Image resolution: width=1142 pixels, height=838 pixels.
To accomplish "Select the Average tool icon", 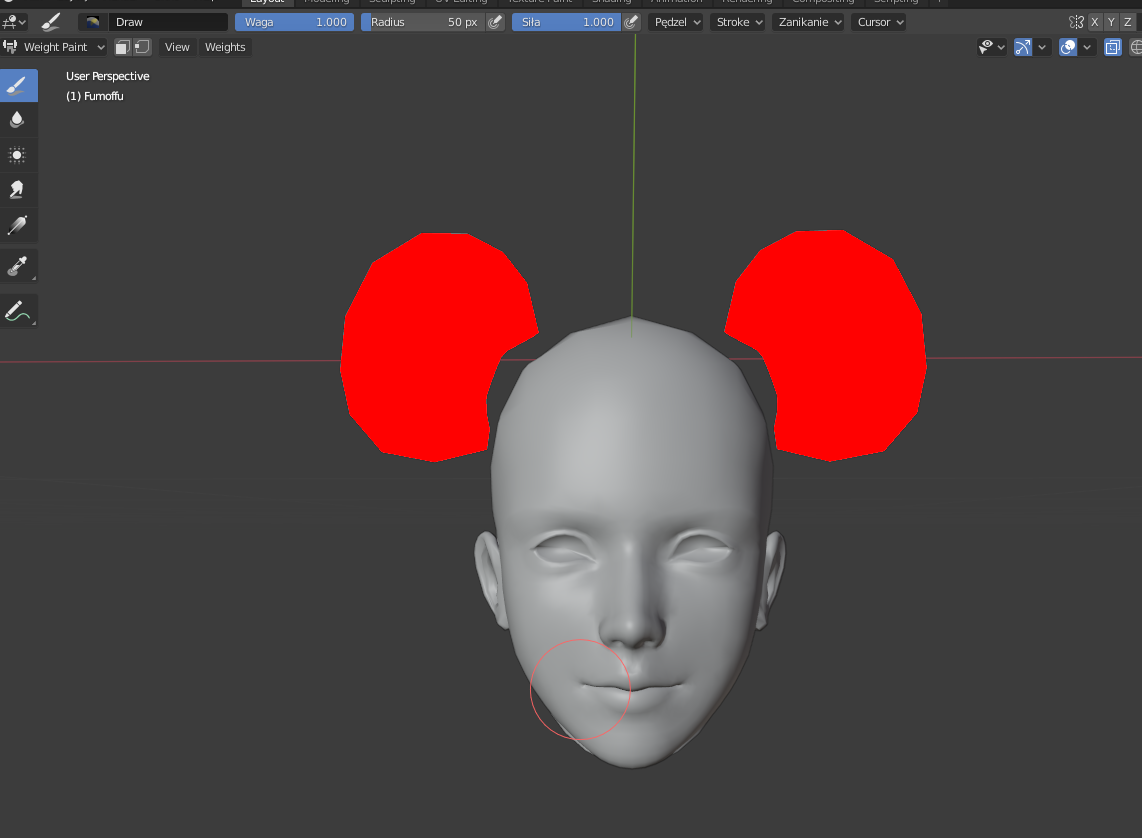I will (x=17, y=154).
